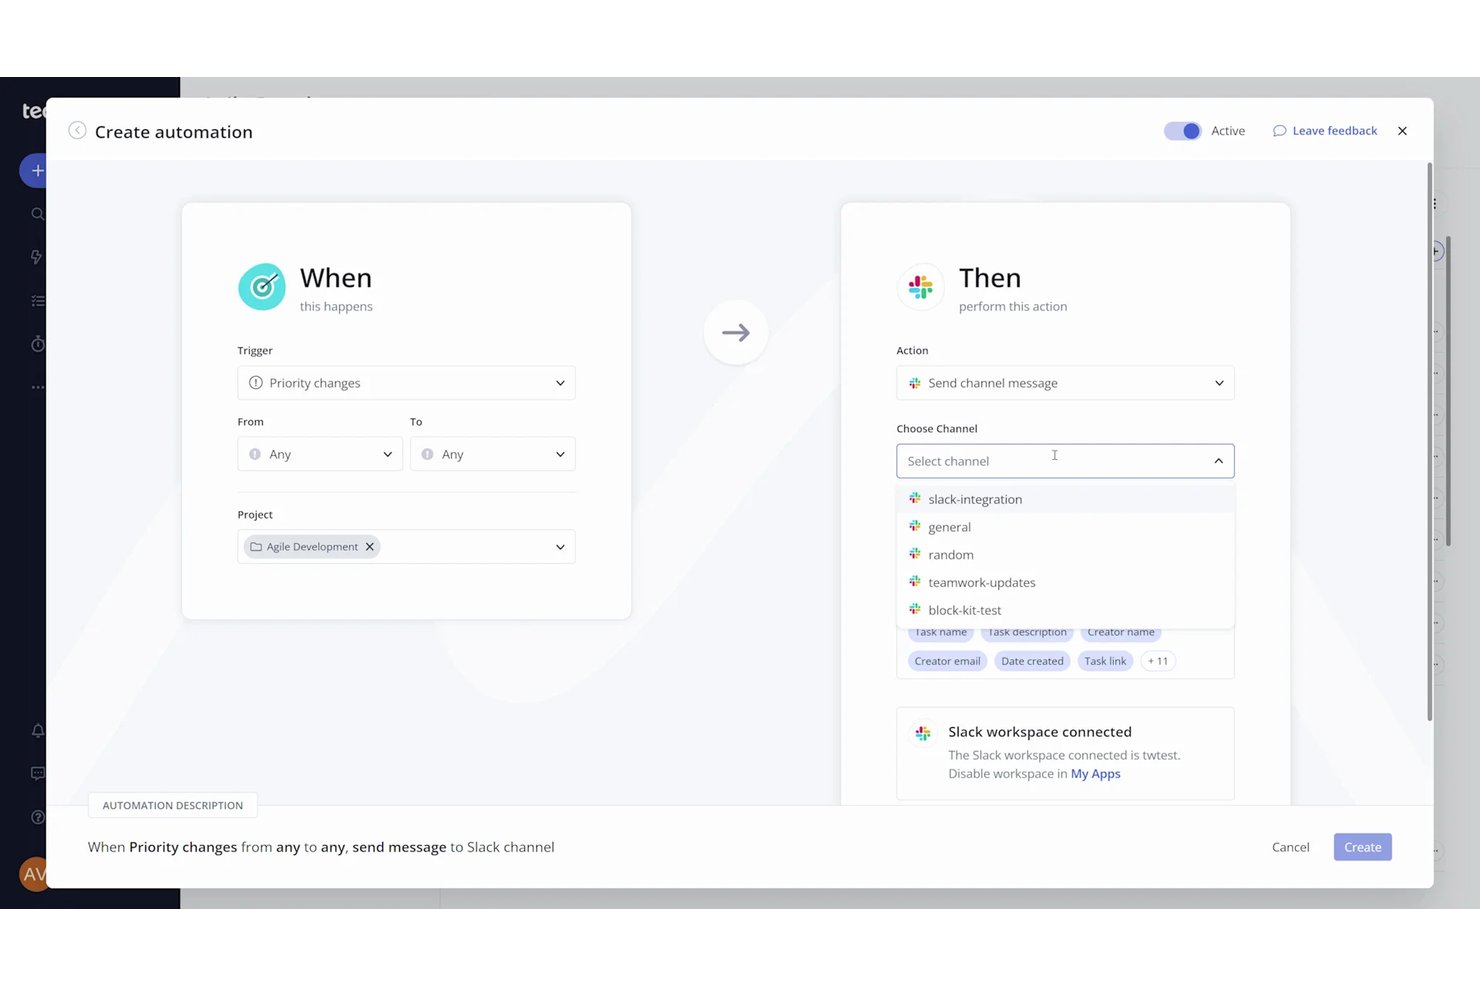Open the From priority dropdown
1480x987 pixels.
320,454
